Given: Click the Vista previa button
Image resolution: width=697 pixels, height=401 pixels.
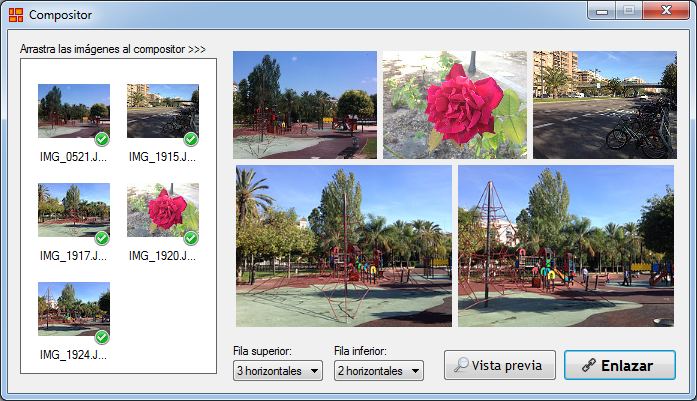Looking at the screenshot, I should (x=500, y=365).
